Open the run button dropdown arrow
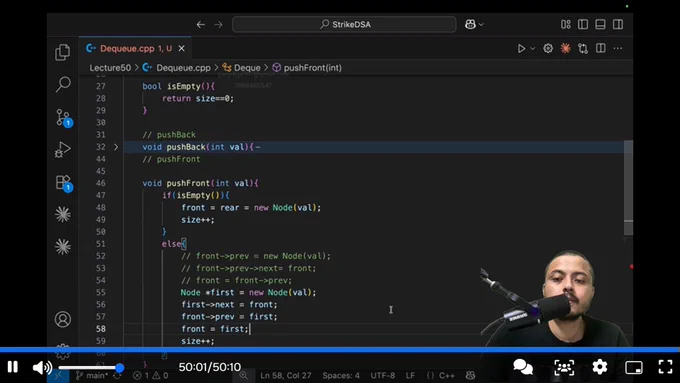680x383 pixels. [533, 49]
